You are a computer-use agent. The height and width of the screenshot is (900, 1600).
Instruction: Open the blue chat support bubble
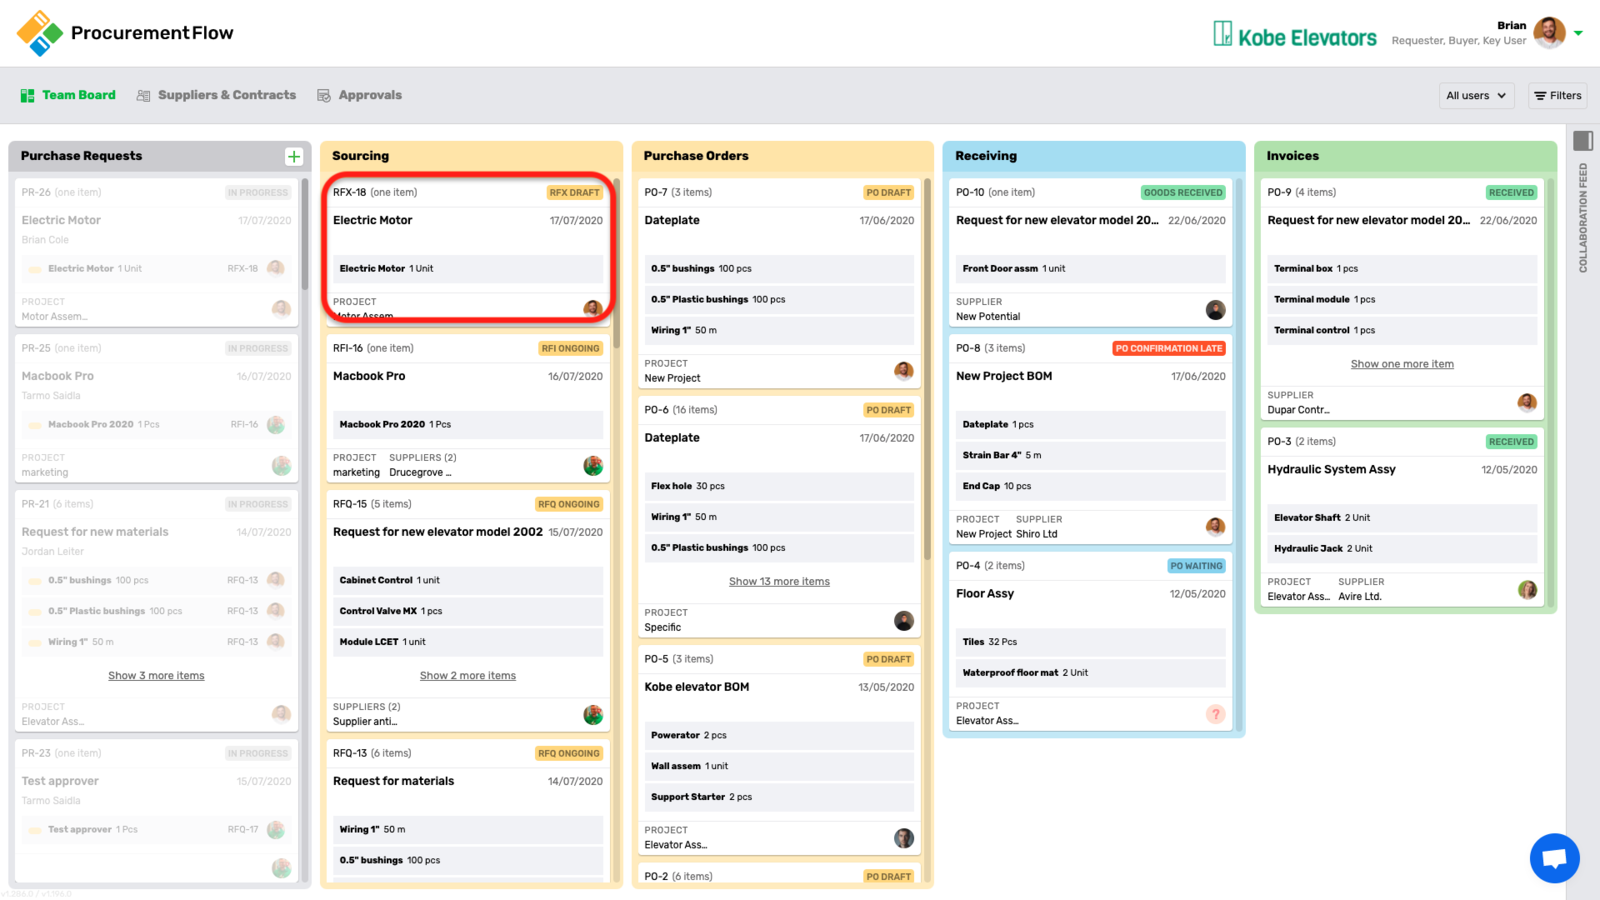pos(1554,858)
